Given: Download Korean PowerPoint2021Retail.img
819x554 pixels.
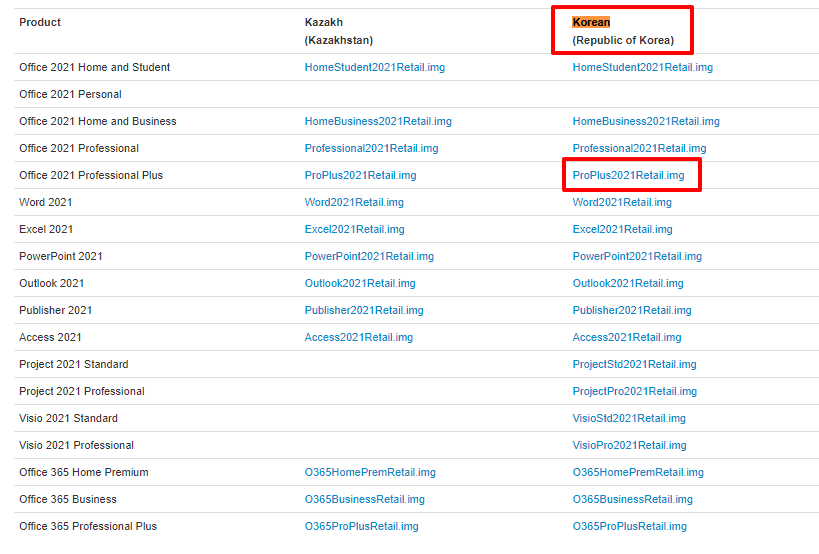Looking at the screenshot, I should [x=637, y=256].
